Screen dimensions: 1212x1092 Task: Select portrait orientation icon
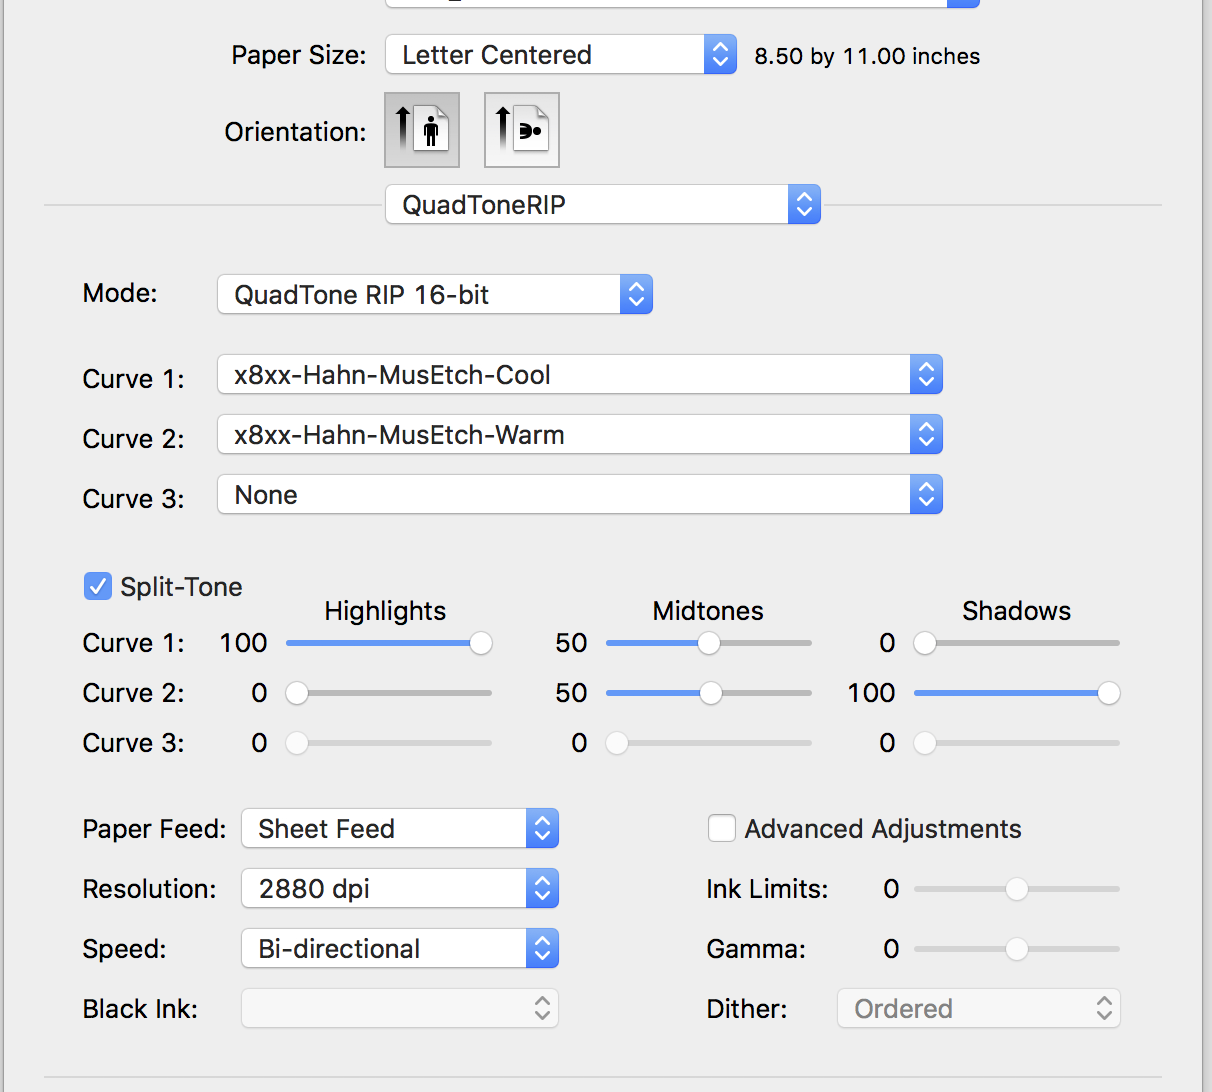point(422,130)
